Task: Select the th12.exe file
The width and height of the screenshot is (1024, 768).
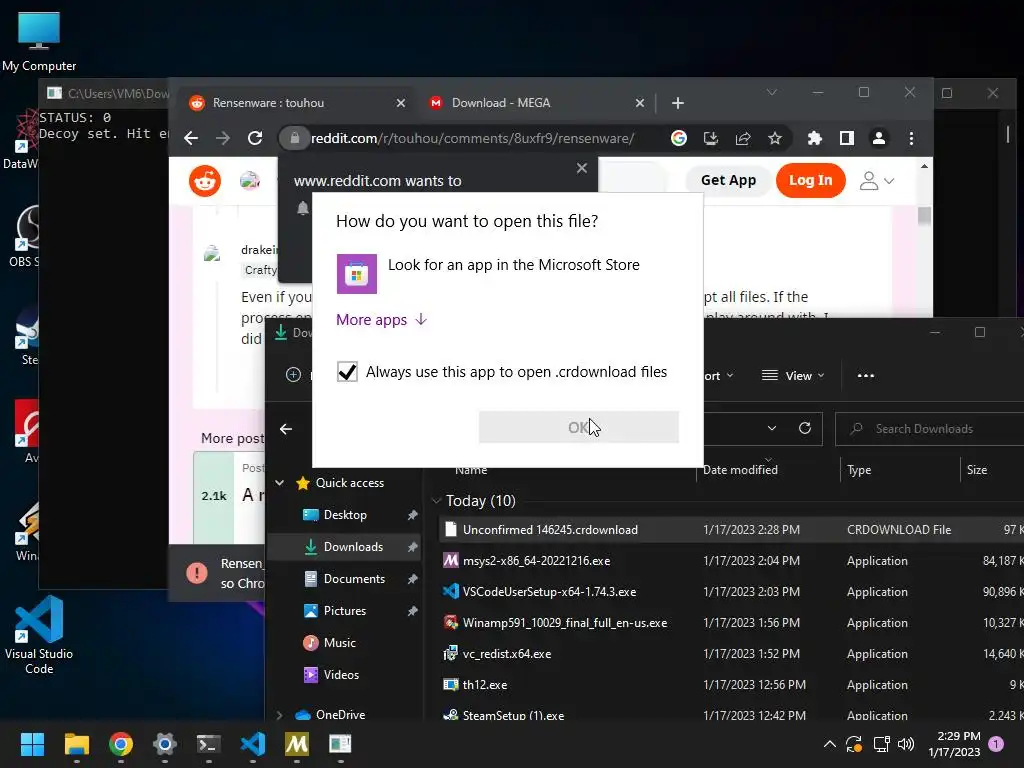Action: 731,684
